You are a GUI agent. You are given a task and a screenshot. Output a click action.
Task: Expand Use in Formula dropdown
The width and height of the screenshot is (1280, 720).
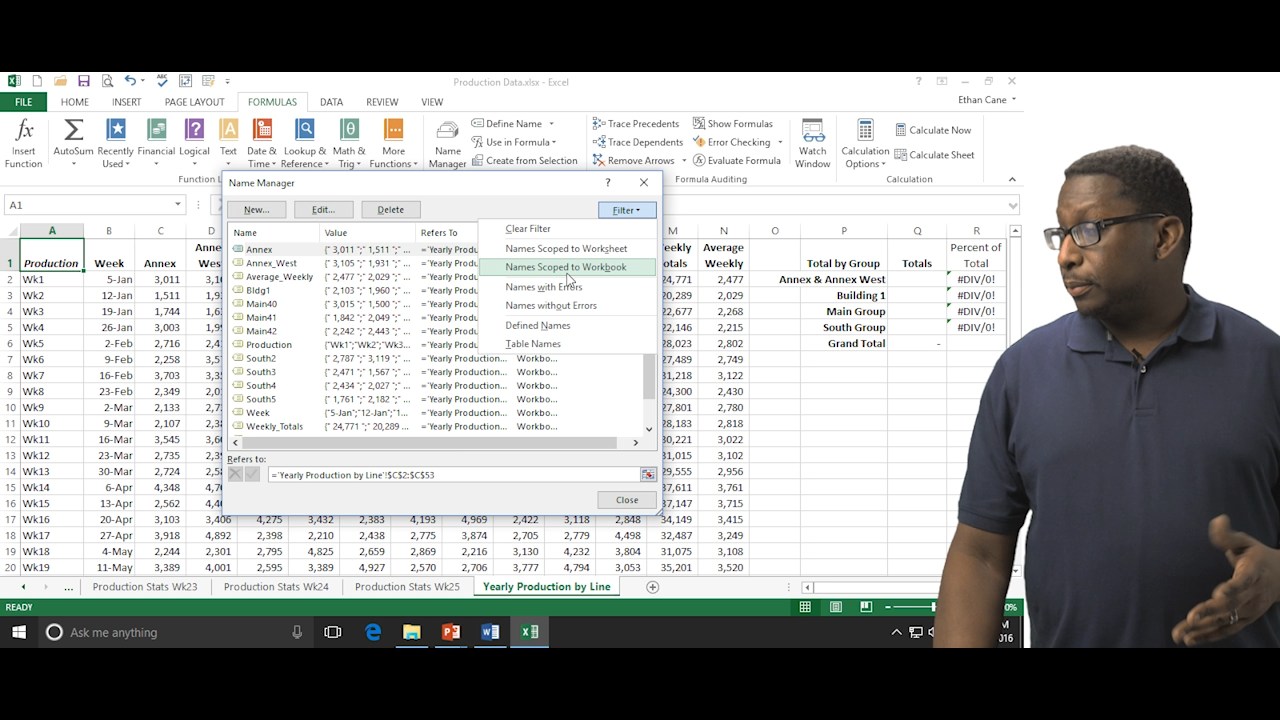[x=554, y=142]
